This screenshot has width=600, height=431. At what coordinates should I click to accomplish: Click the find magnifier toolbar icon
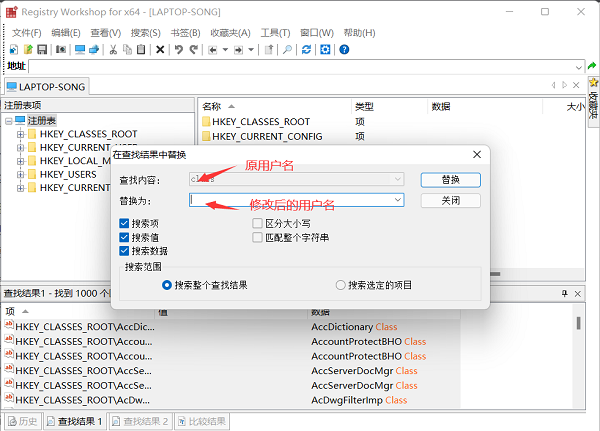pyautogui.click(x=287, y=49)
